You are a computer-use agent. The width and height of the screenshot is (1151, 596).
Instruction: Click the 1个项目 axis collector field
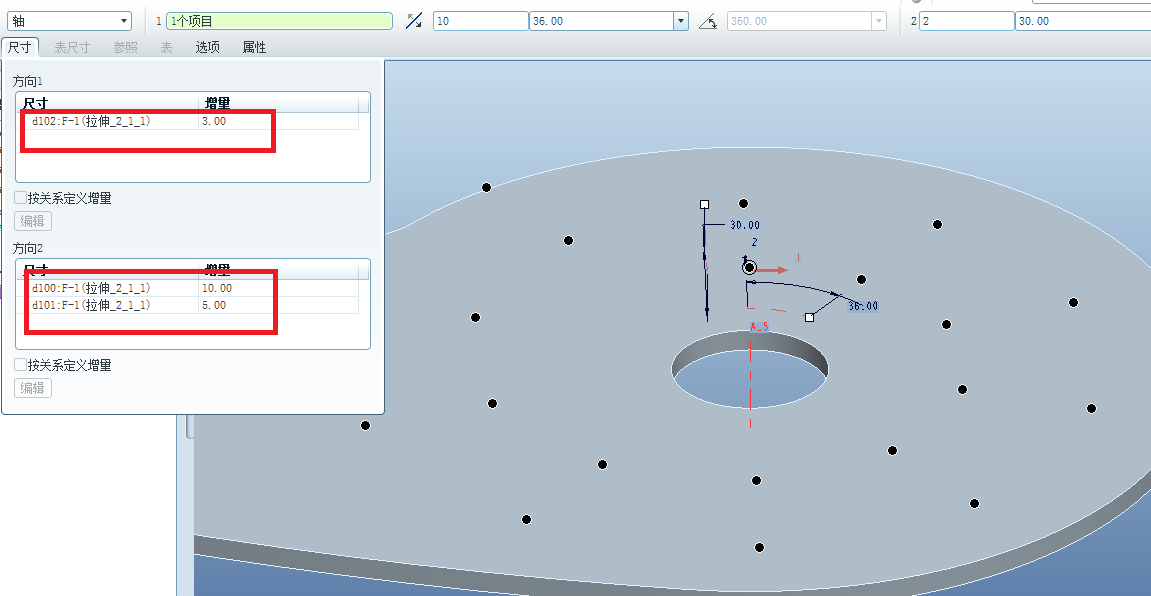point(279,21)
